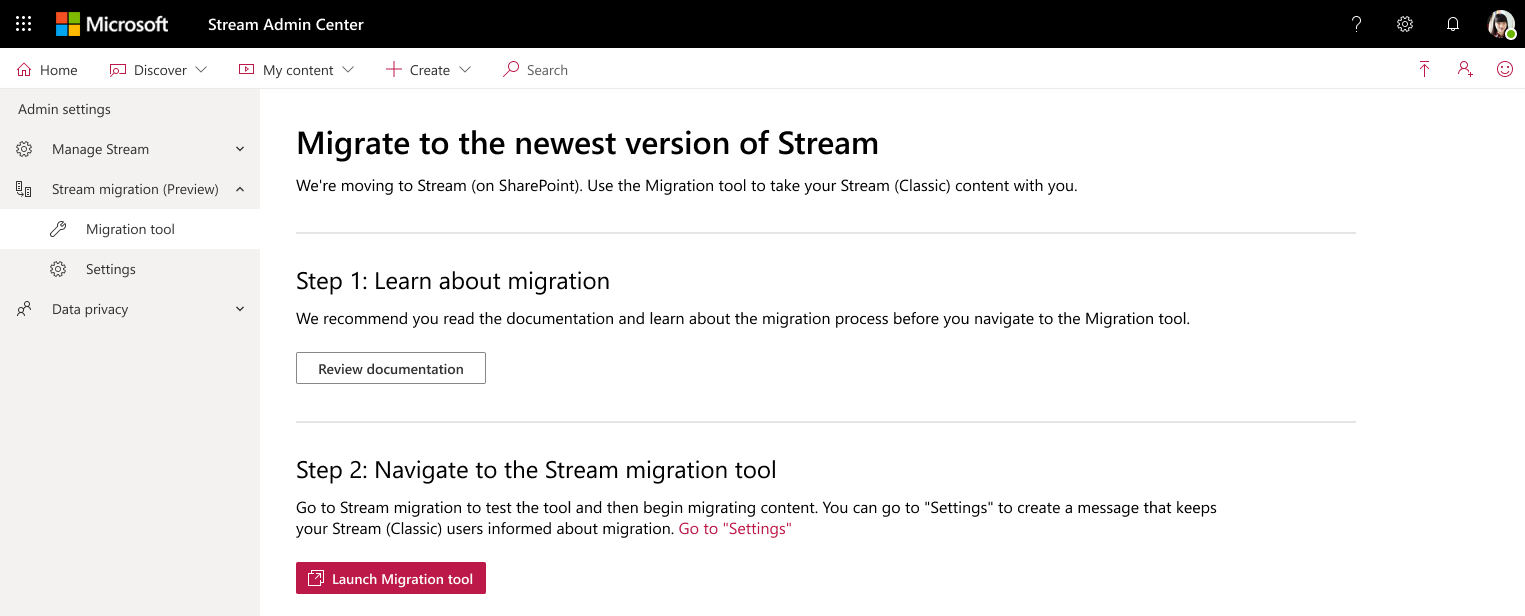
Task: Click the upload arrow icon
Action: tap(1424, 70)
